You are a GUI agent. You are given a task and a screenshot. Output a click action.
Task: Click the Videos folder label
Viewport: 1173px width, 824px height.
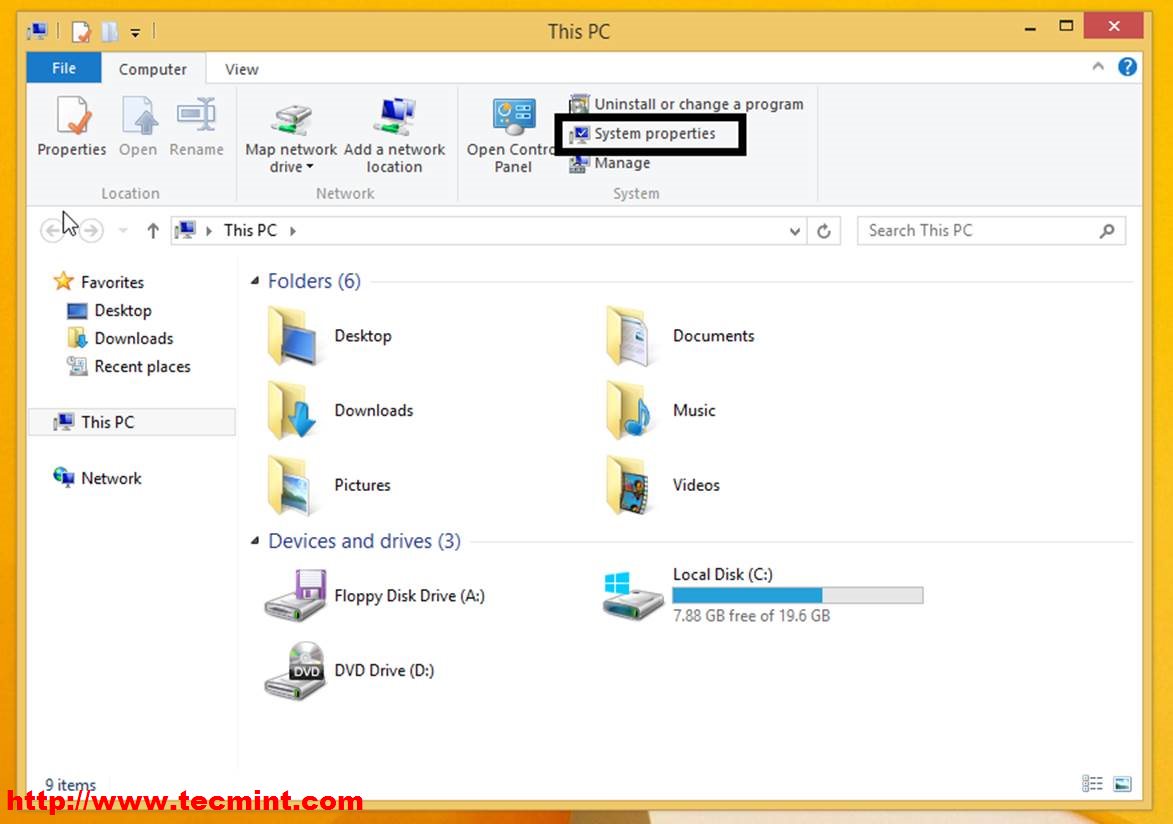click(x=696, y=485)
